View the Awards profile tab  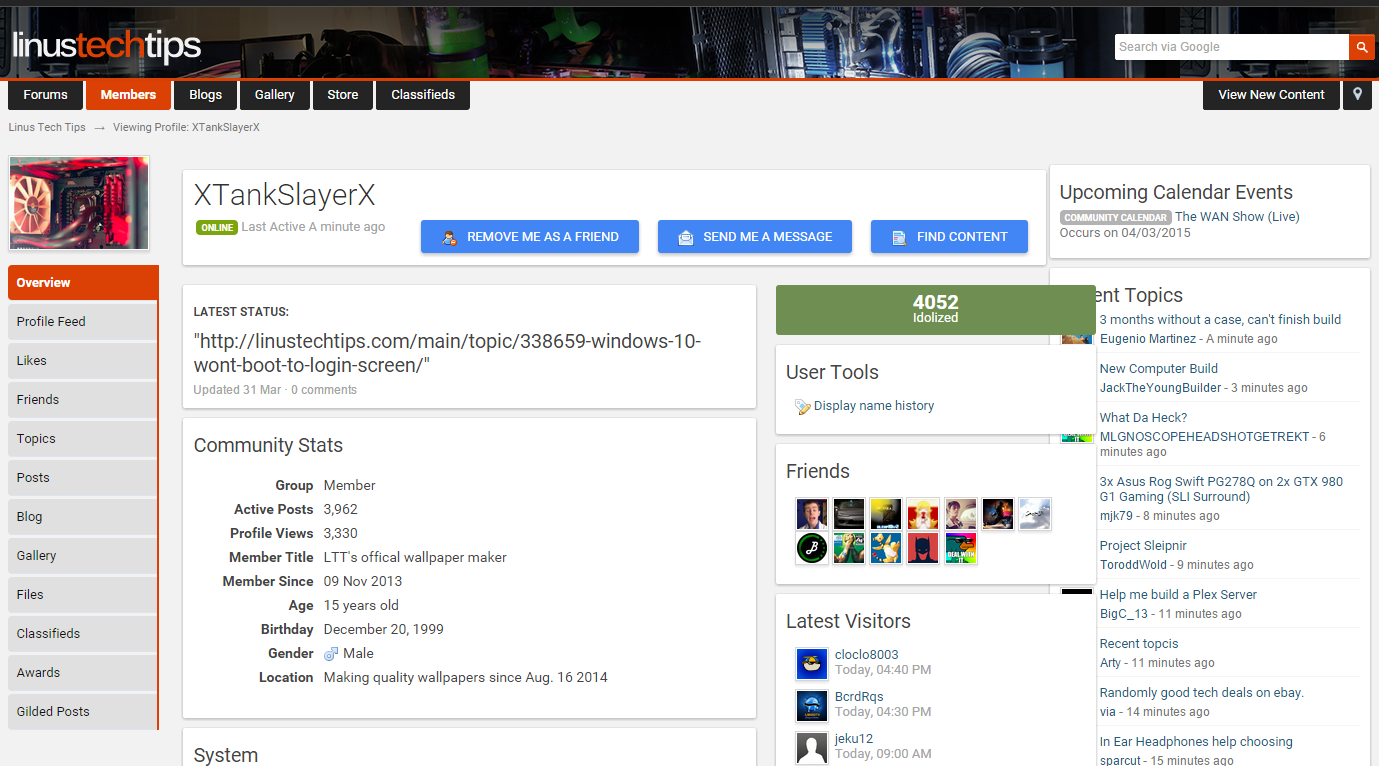click(x=82, y=673)
